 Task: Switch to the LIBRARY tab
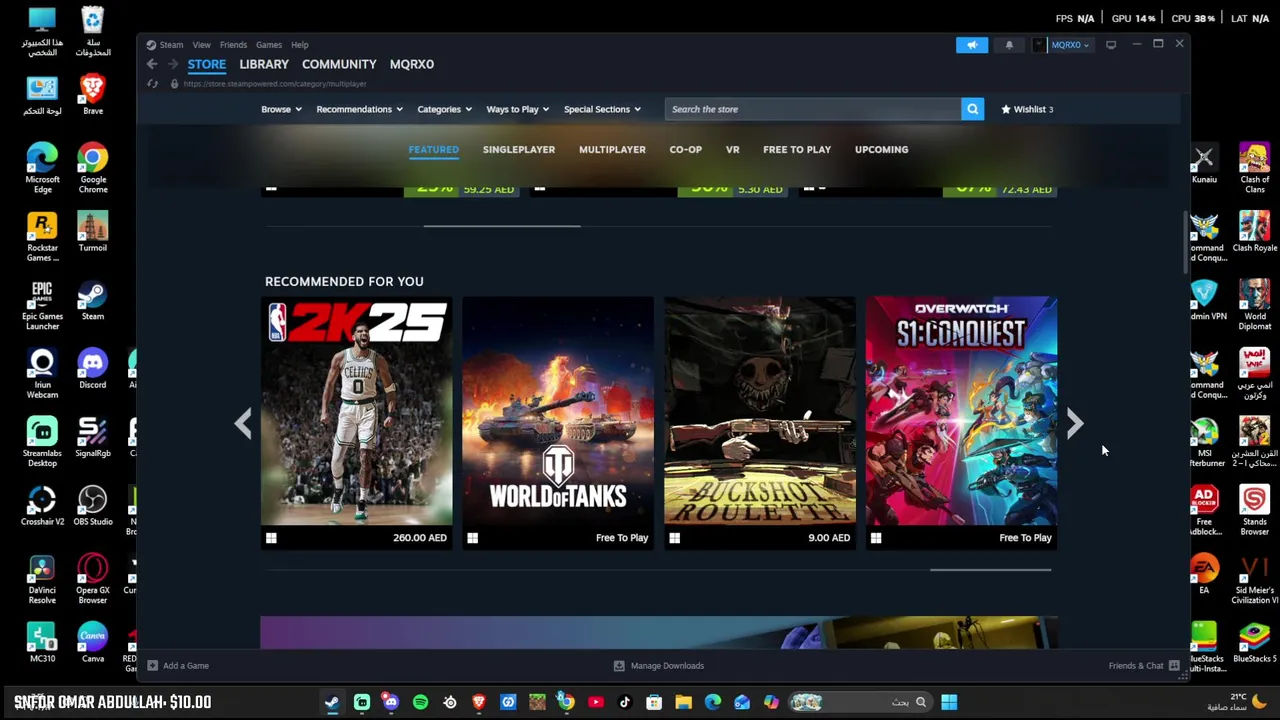[x=264, y=64]
